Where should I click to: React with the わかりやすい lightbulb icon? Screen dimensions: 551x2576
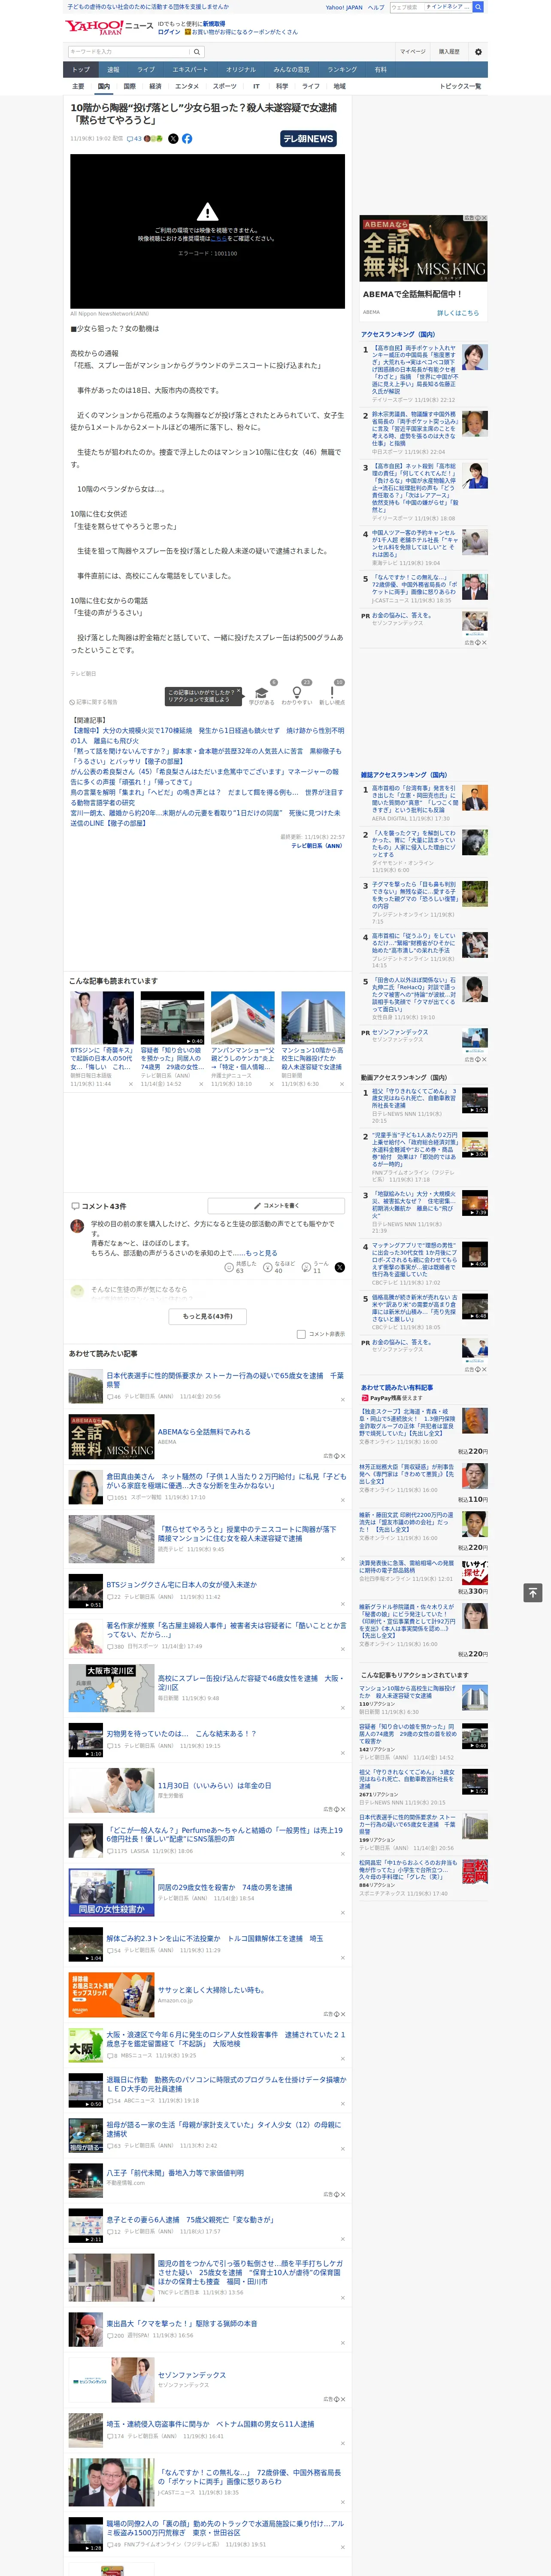[x=296, y=693]
